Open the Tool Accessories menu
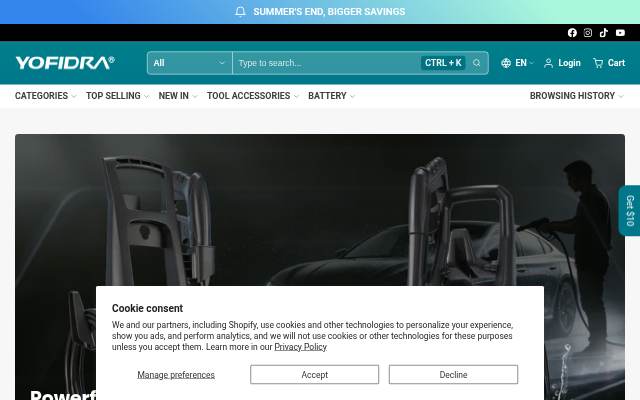This screenshot has width=640, height=400. 253,96
